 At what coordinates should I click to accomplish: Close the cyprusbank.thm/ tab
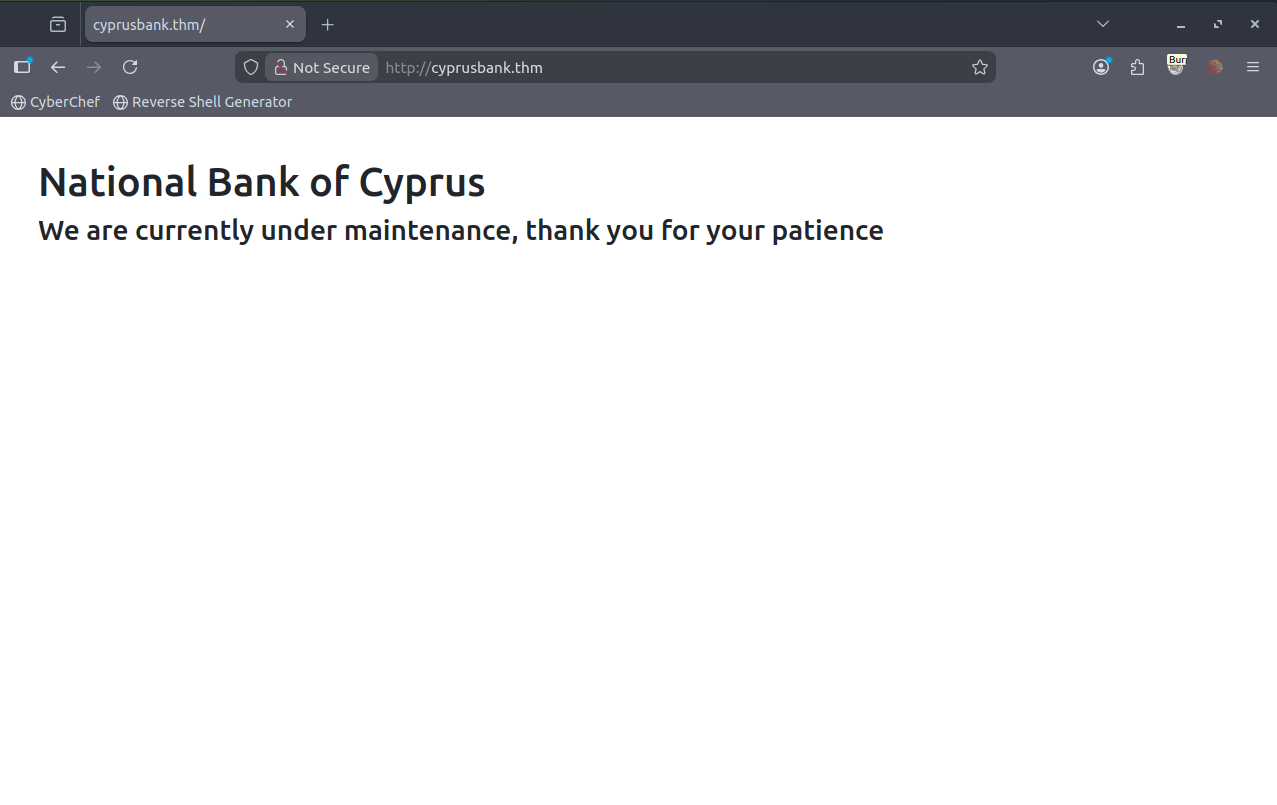(x=290, y=25)
